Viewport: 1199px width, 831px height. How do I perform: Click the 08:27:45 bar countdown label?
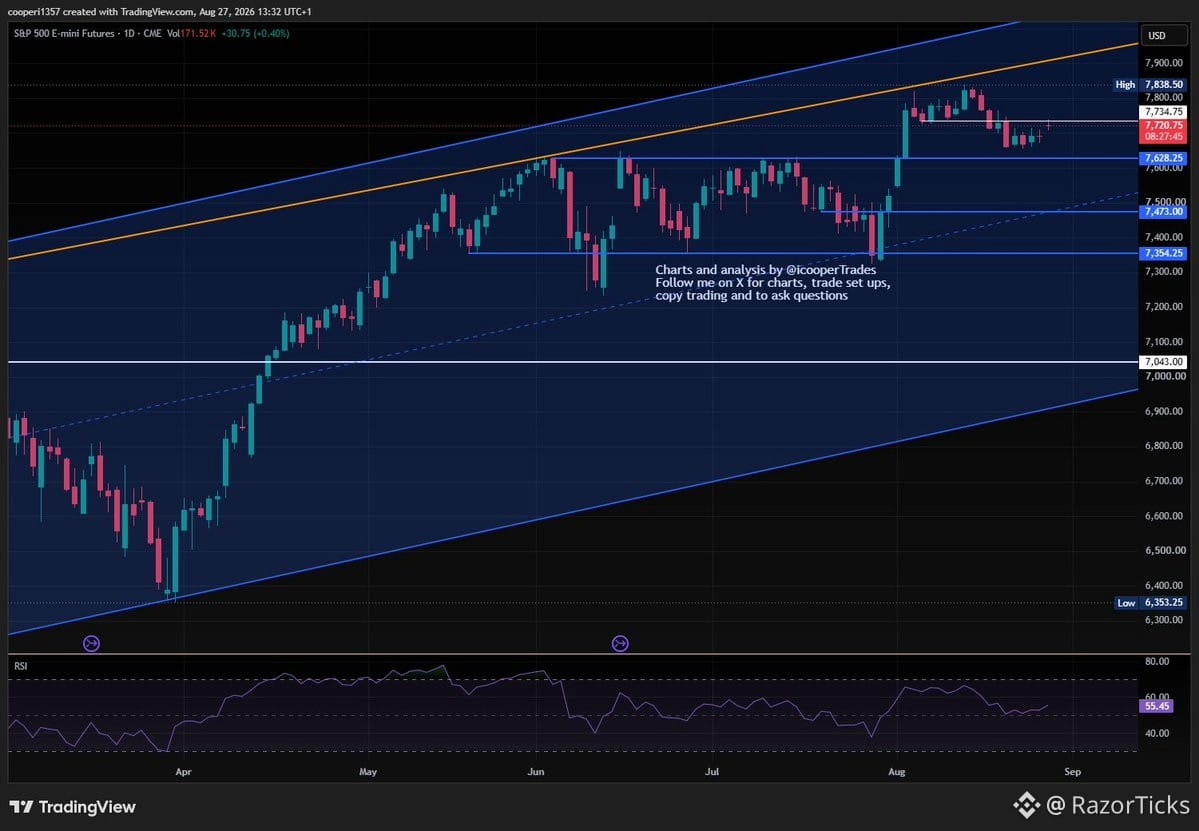[1163, 137]
